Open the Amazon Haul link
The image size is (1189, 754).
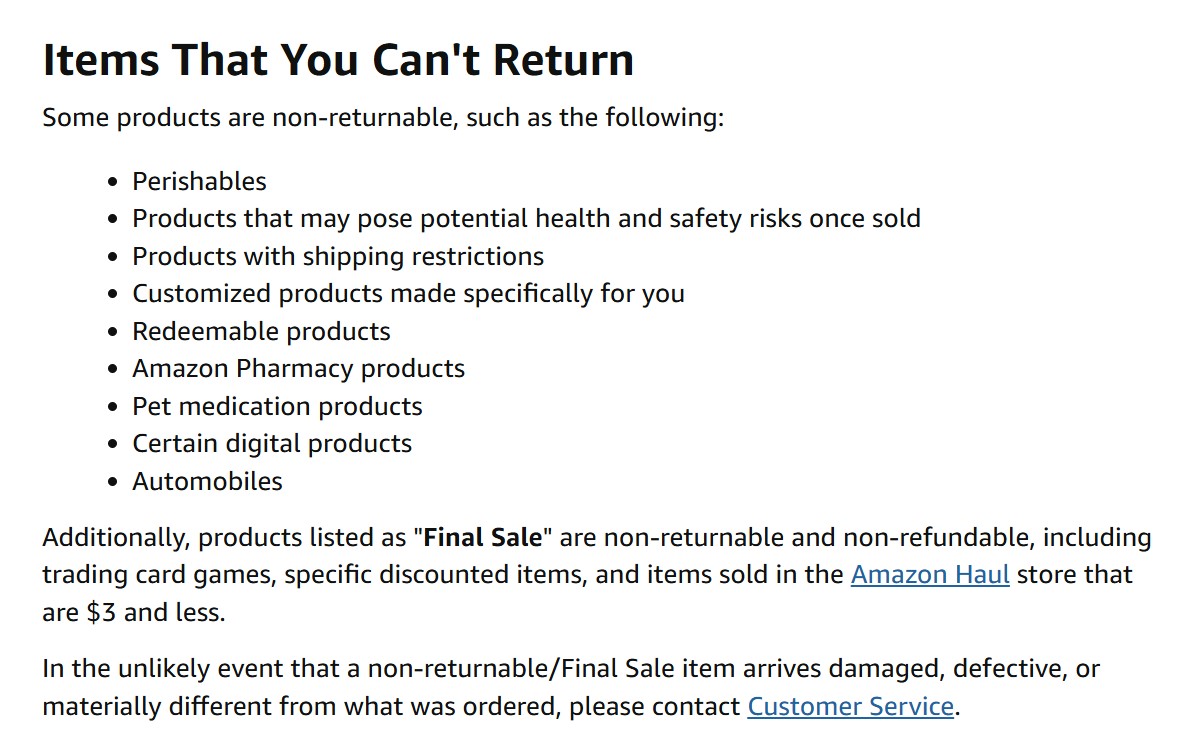(x=930, y=575)
